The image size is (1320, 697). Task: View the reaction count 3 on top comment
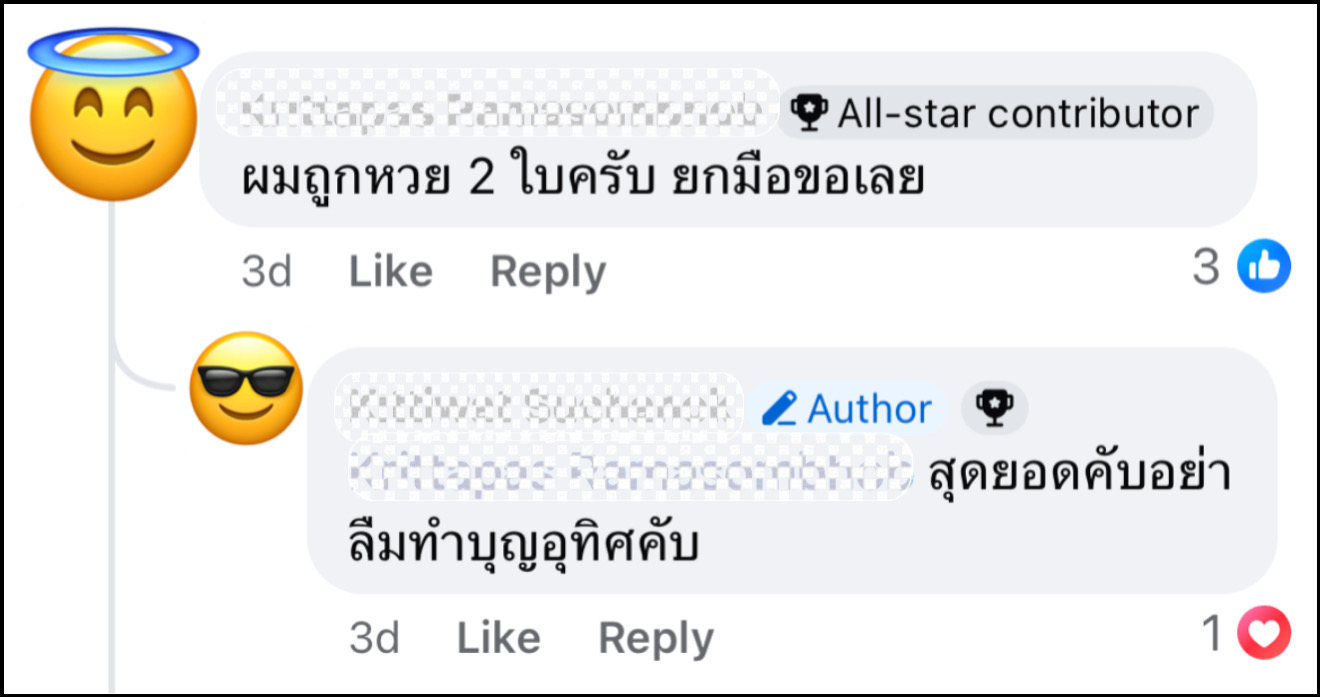[1207, 268]
